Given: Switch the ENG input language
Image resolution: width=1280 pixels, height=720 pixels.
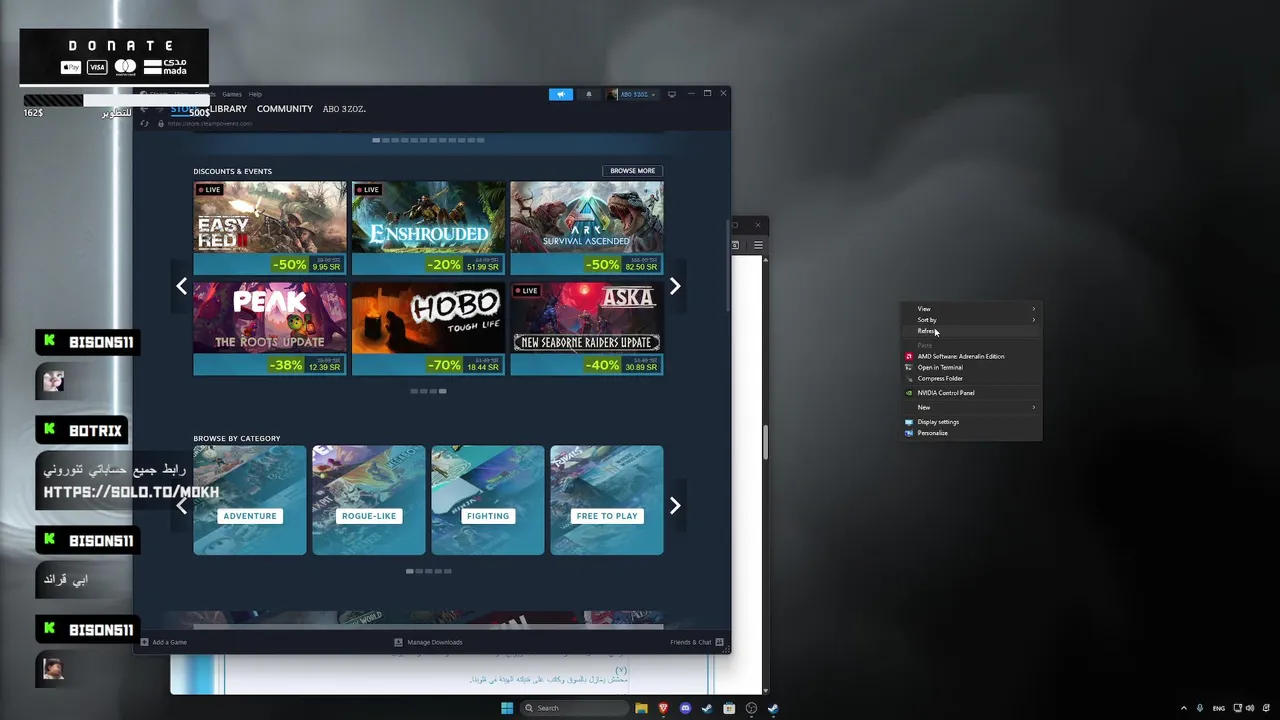Looking at the screenshot, I should click(x=1219, y=708).
